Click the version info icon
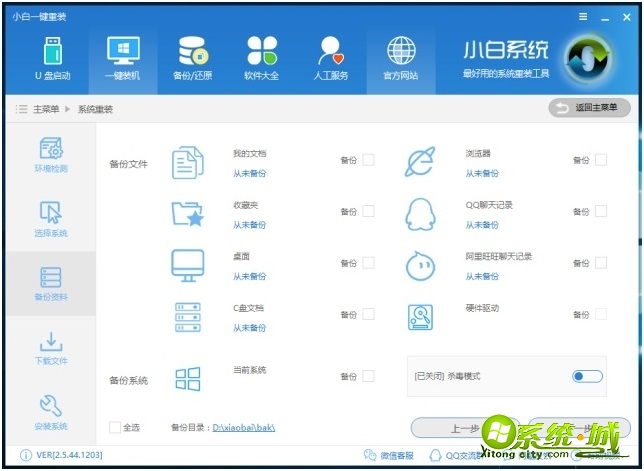 click(x=25, y=455)
